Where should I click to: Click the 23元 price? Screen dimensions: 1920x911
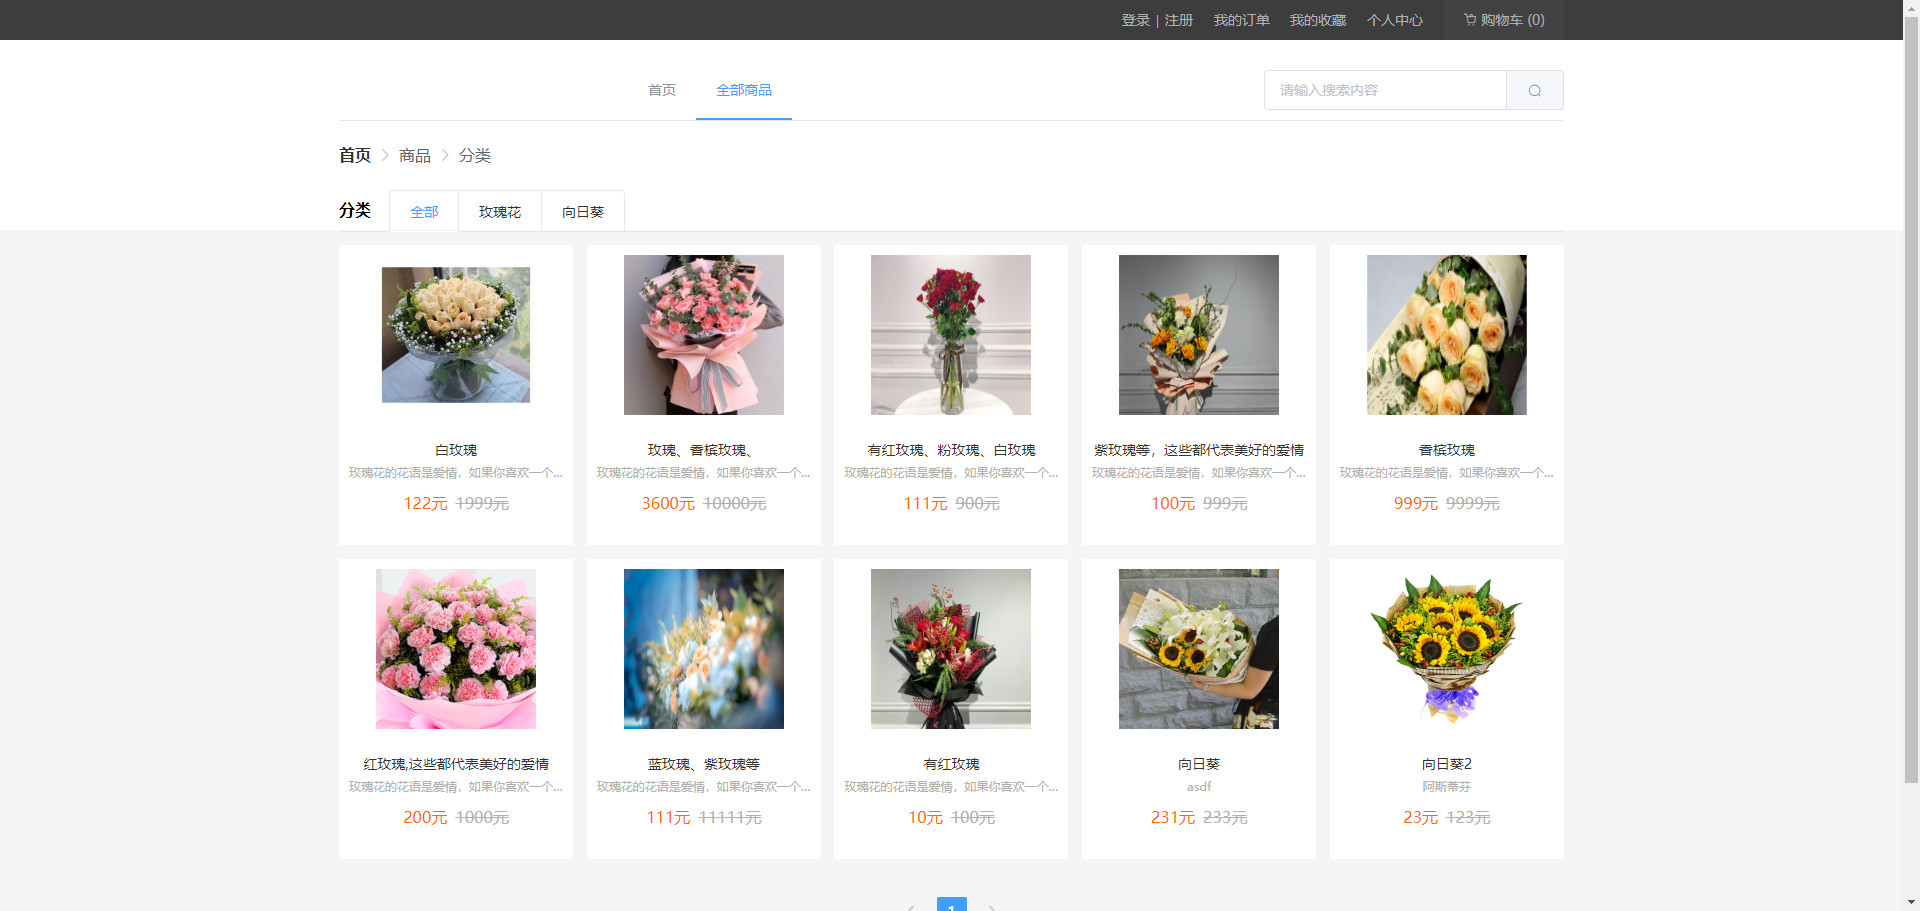pyautogui.click(x=1421, y=818)
